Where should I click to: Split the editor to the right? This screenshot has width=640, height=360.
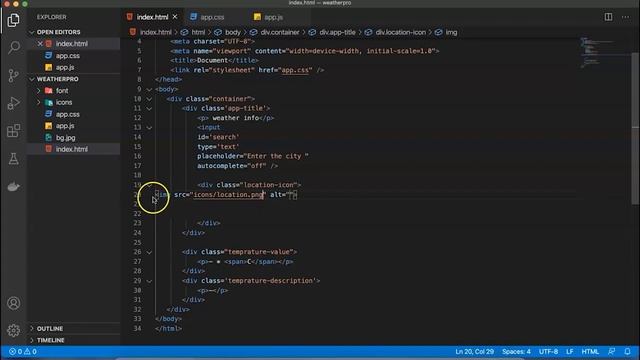click(x=608, y=17)
